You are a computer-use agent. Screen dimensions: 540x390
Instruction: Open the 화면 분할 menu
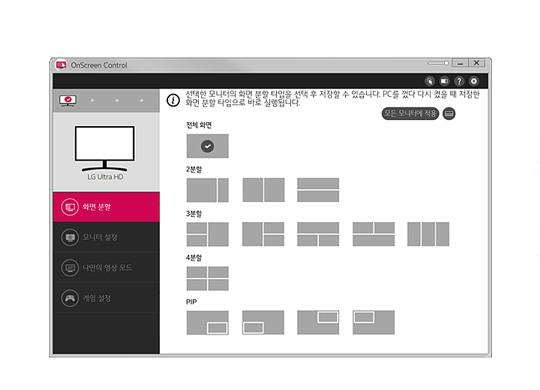point(106,207)
